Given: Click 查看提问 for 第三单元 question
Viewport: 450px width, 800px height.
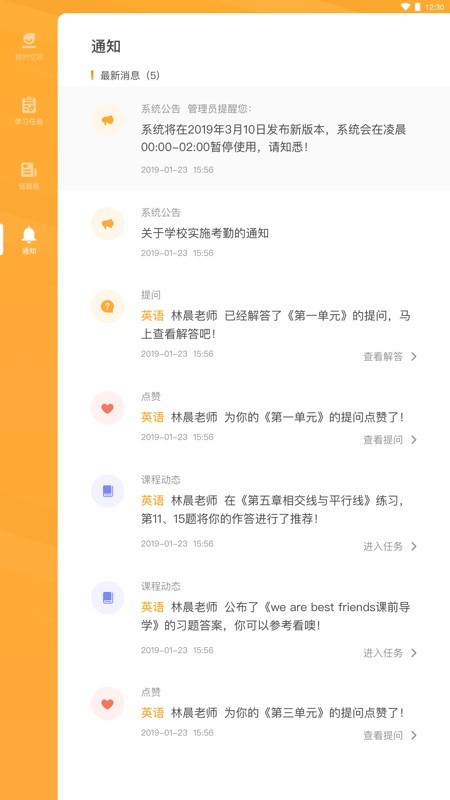Looking at the screenshot, I should pos(383,736).
